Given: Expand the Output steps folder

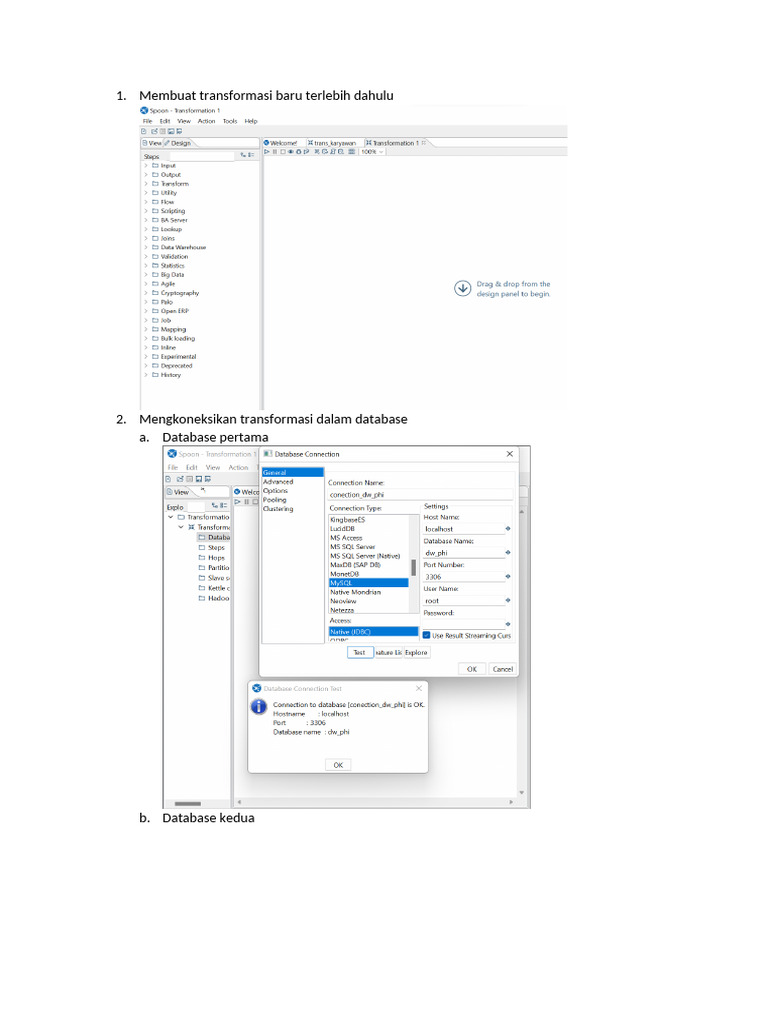Looking at the screenshot, I should tap(146, 175).
